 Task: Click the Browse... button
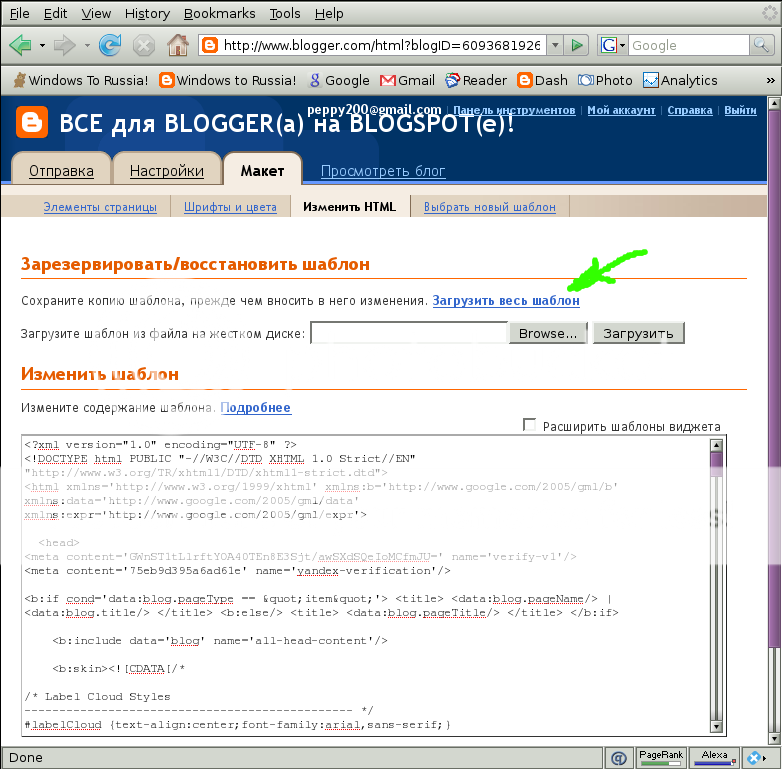tap(548, 333)
